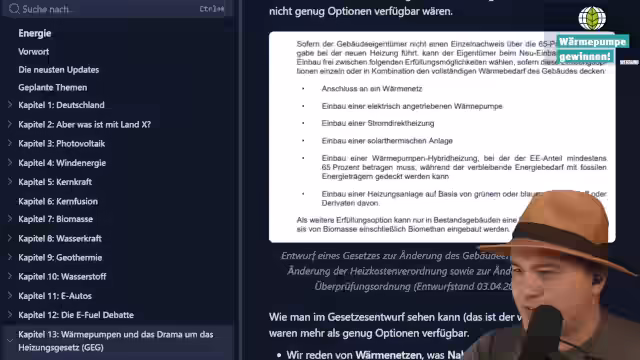
Task: Expand Kapitel 12: Die E-Fuel Debatte chevron
Action: pos(10,315)
